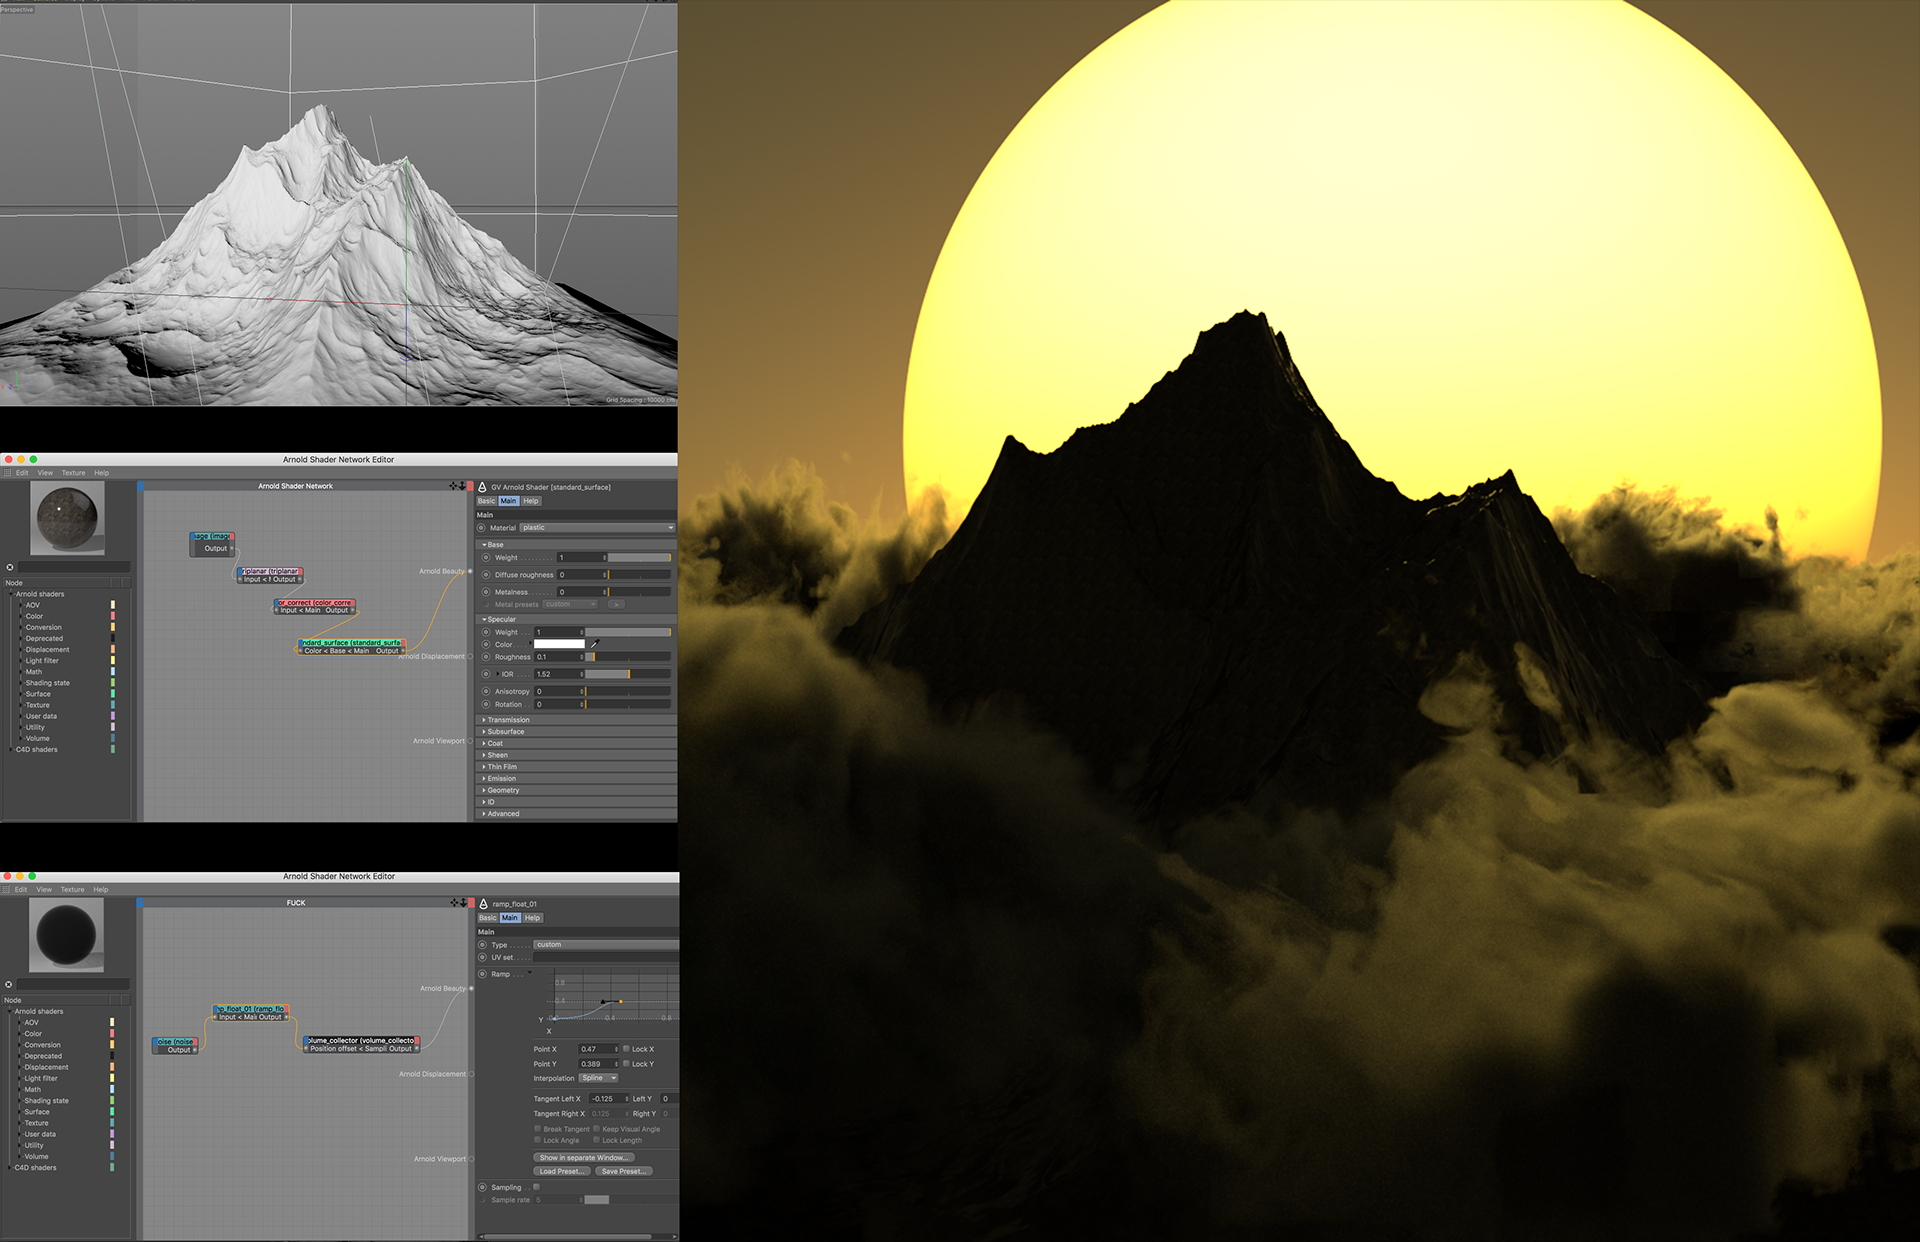This screenshot has height=1242, width=1920.
Task: Click eyedropper icon beside Specular Color
Action: point(595,644)
